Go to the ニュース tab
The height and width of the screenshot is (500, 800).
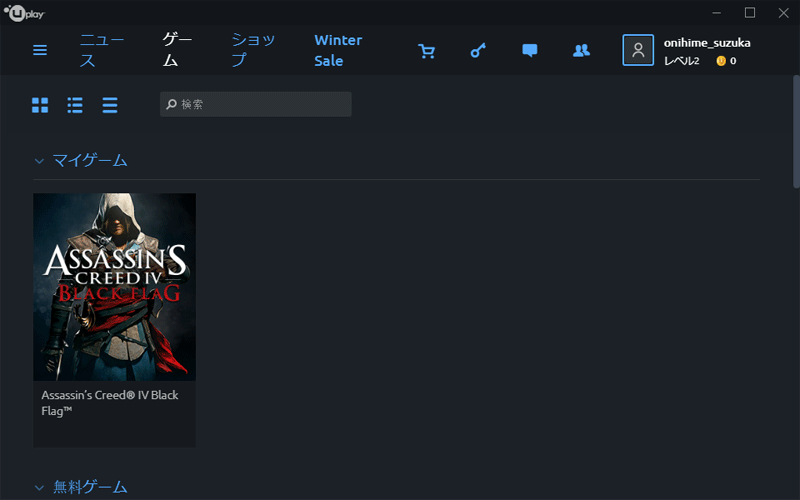pyautogui.click(x=102, y=50)
